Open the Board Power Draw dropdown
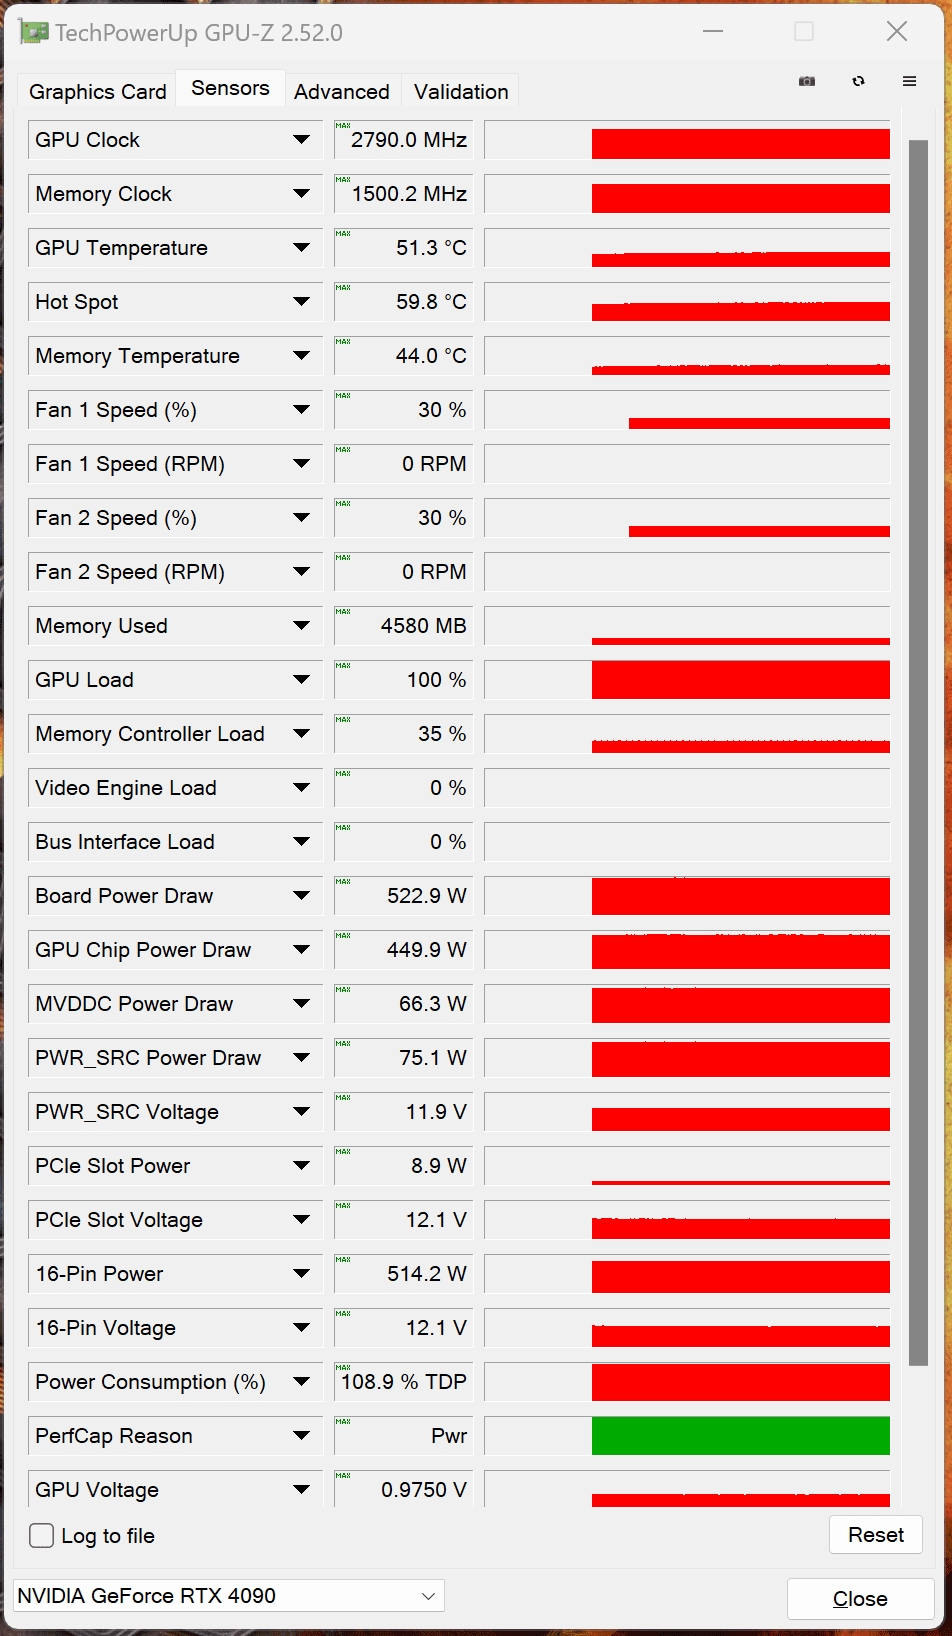Screen dimensions: 952x1636 tap(301, 896)
